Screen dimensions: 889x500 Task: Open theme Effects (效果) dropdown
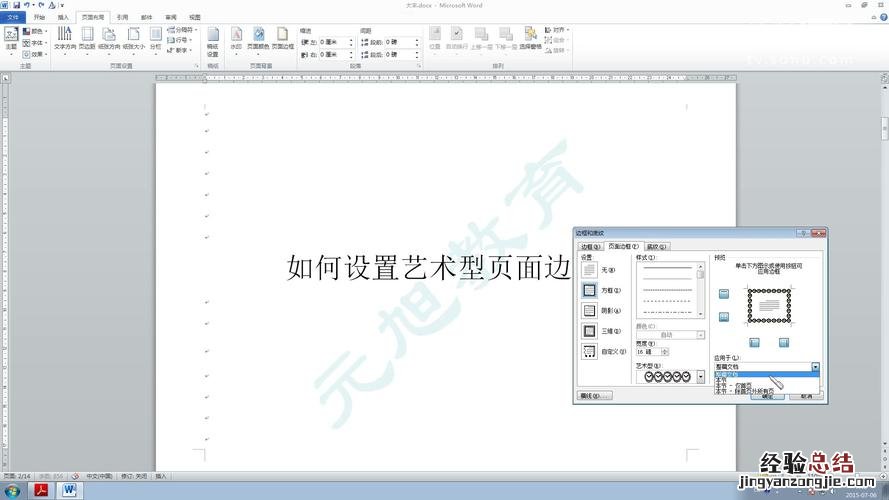point(35,54)
